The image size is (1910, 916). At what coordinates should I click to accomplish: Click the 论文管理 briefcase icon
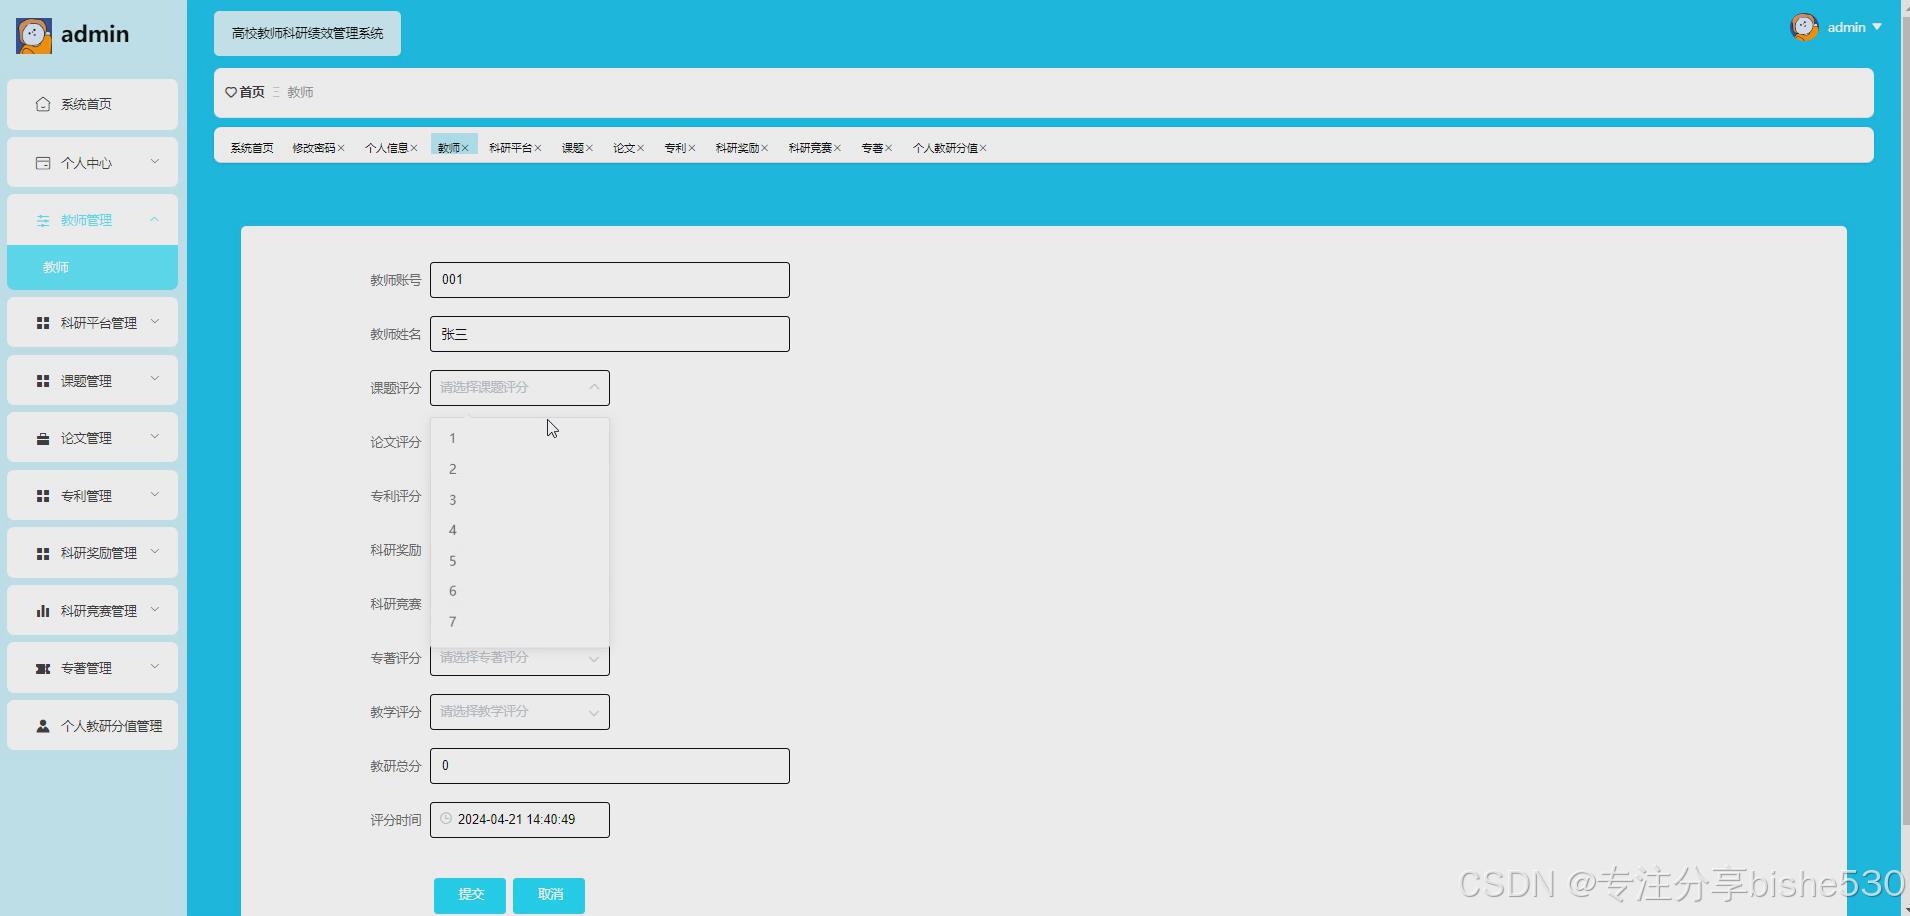[43, 438]
